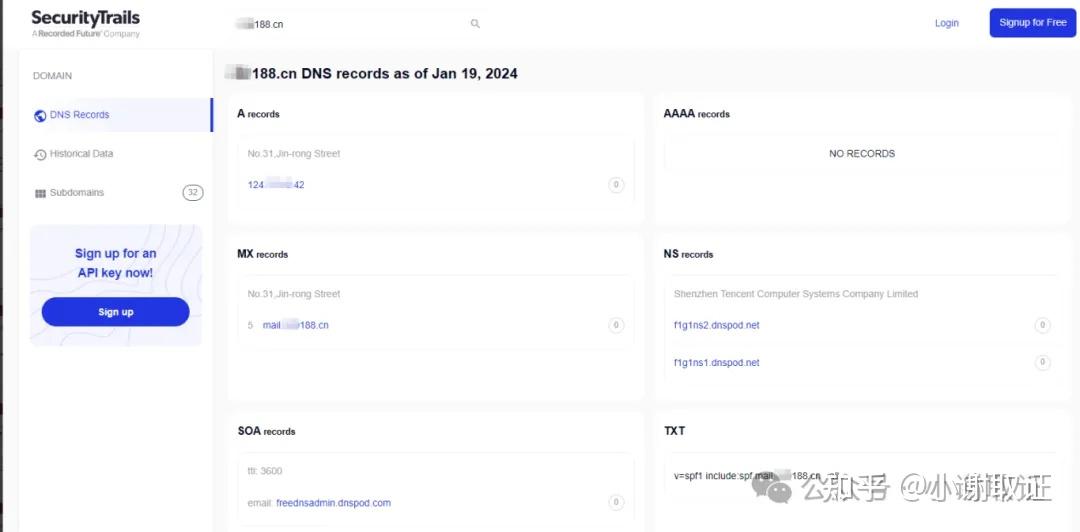This screenshot has width=1080, height=532.
Task: Open Subdomains section
Action: click(x=76, y=193)
